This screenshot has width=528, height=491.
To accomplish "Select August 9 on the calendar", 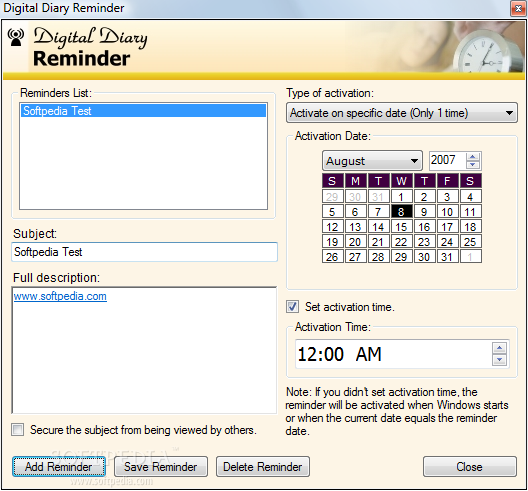I will 424,211.
